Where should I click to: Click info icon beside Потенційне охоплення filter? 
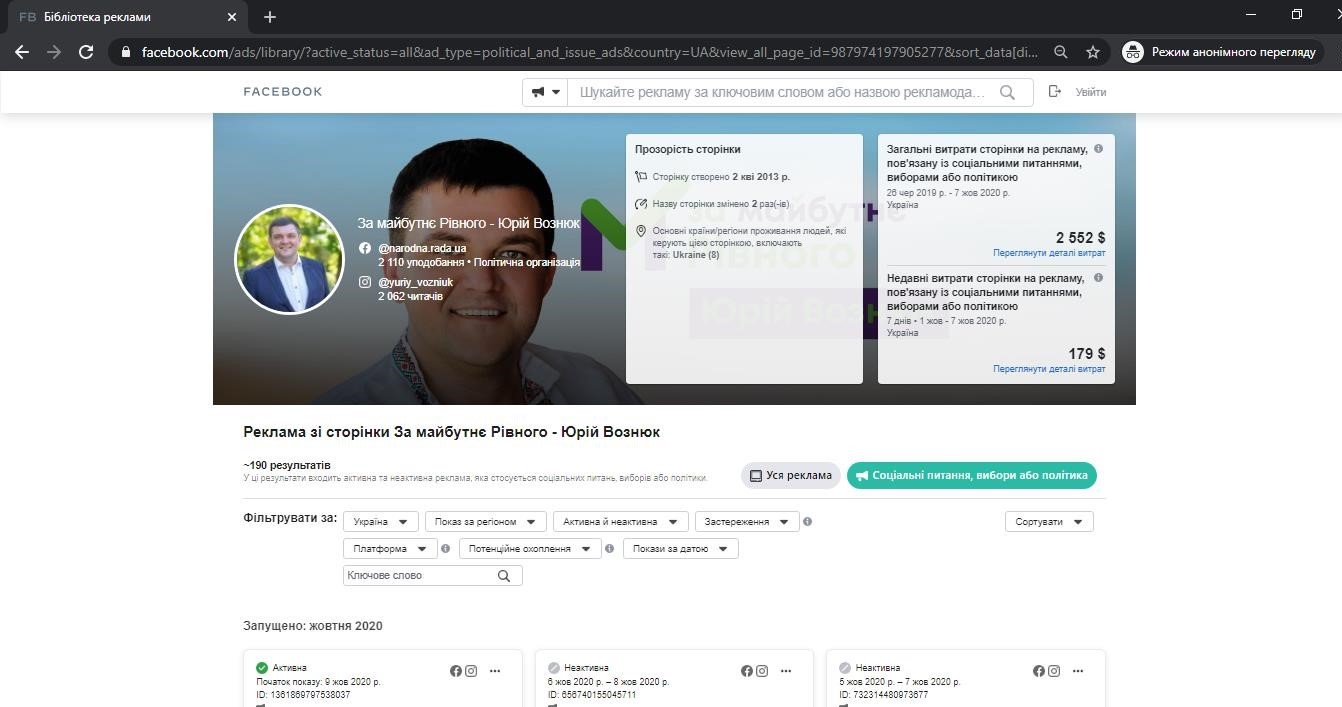(610, 549)
